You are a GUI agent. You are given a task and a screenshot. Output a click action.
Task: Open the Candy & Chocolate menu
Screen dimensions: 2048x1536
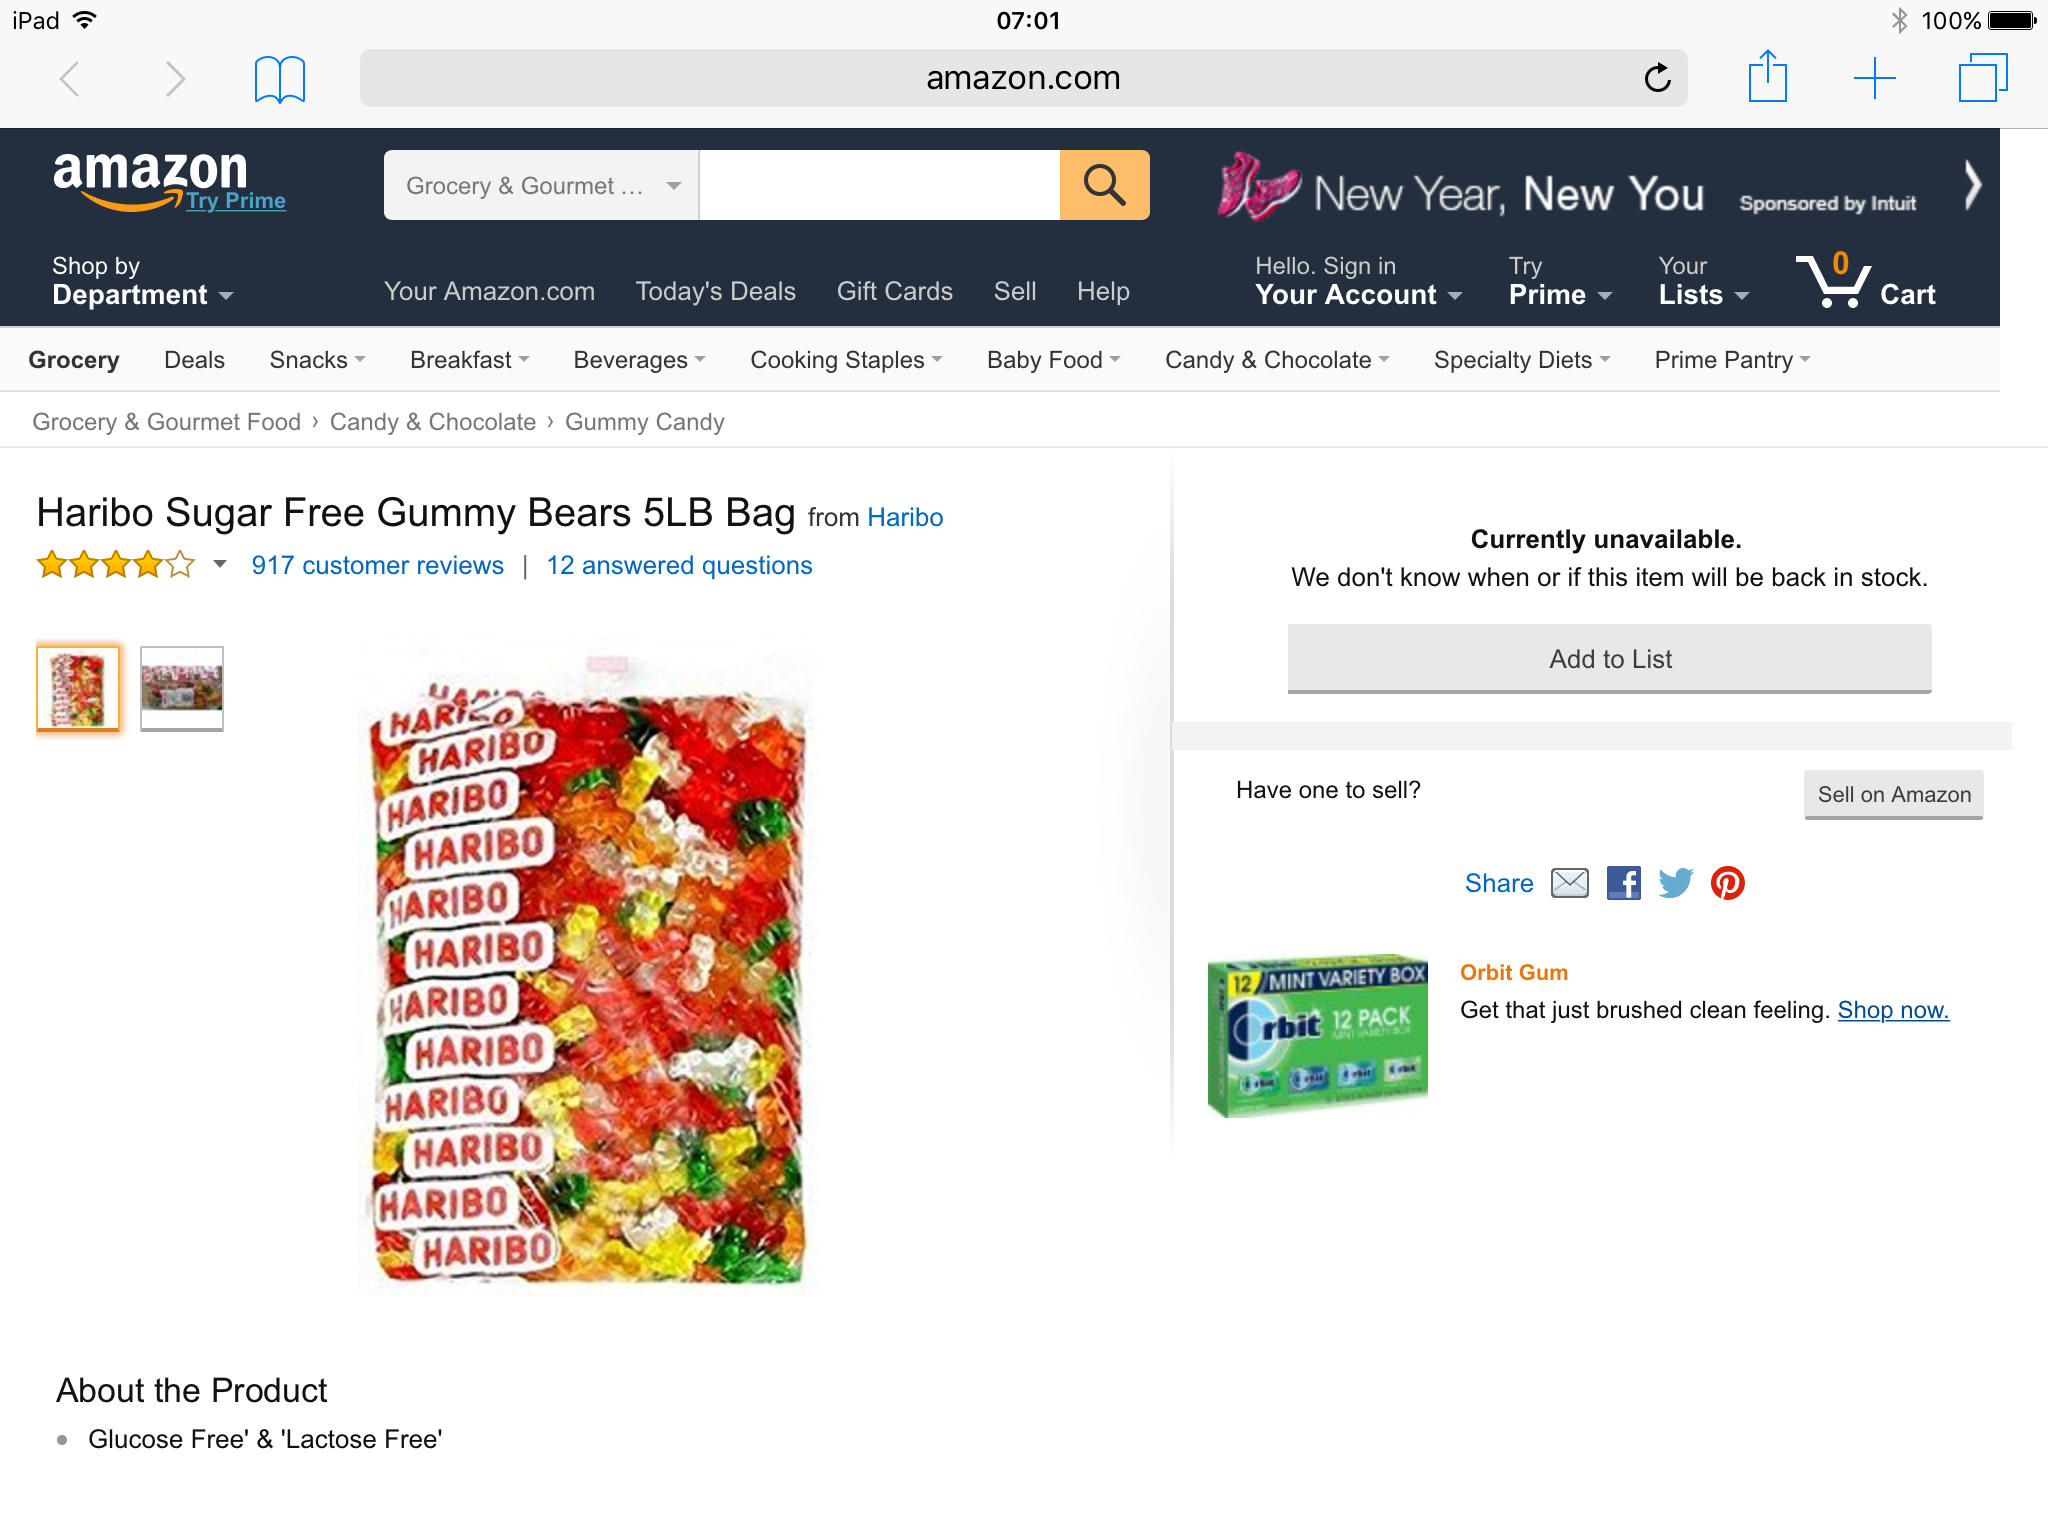point(1277,360)
